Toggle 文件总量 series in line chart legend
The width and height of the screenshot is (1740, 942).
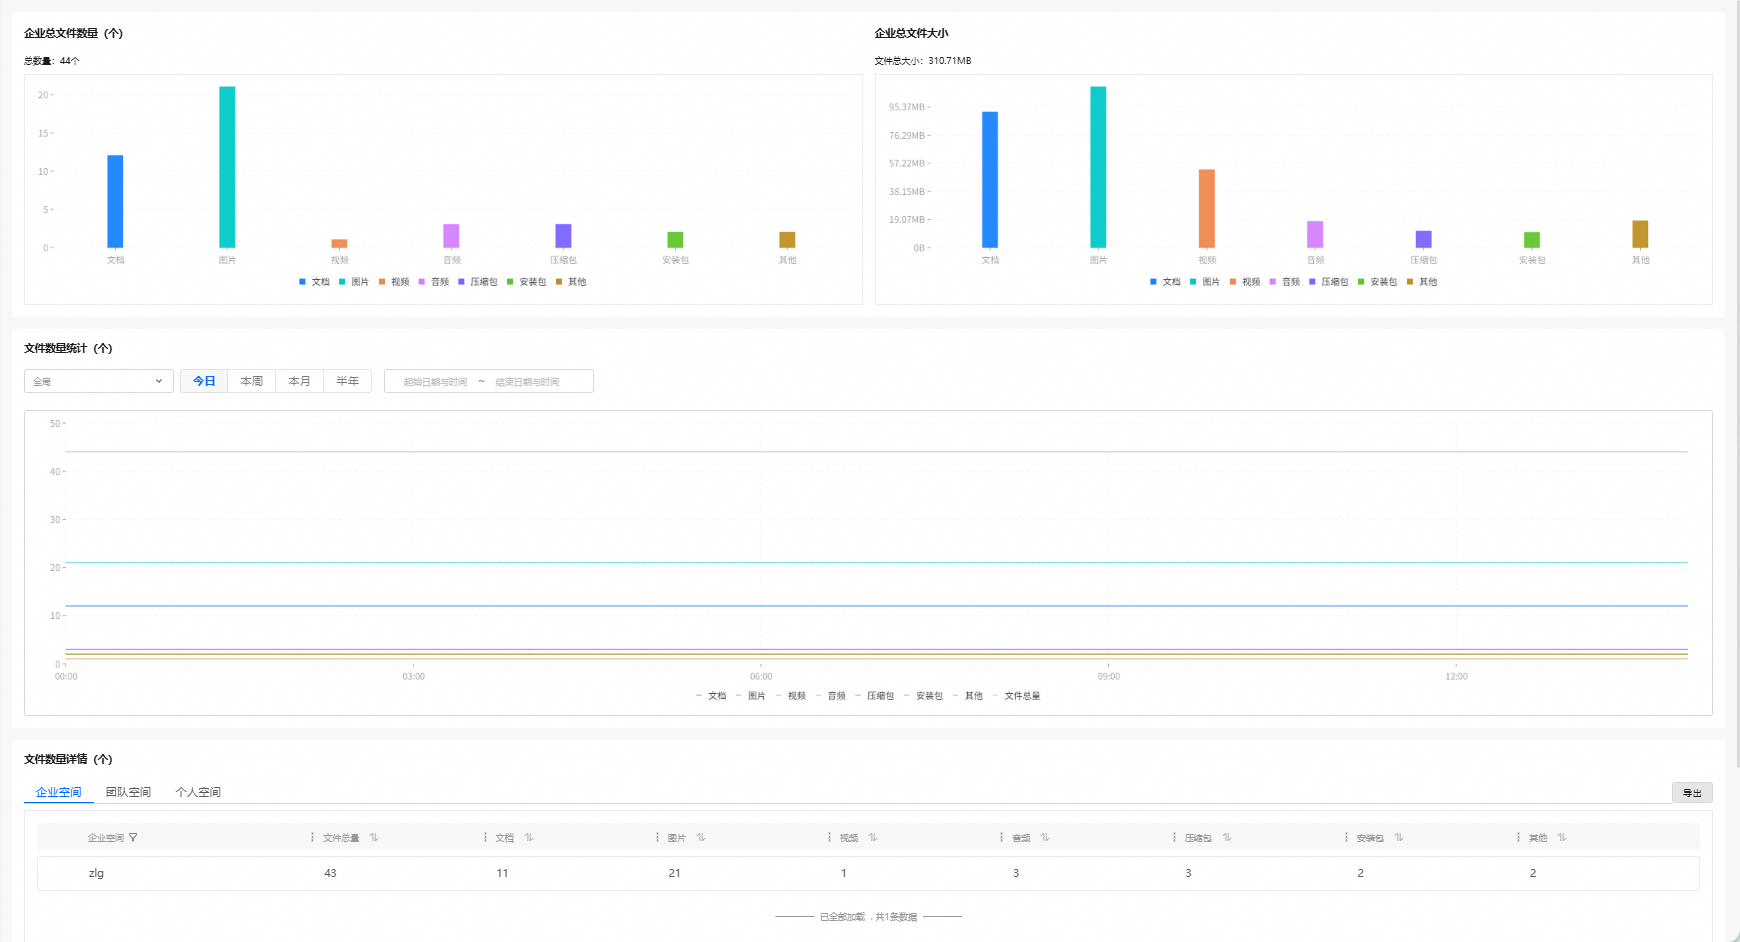(x=1016, y=696)
